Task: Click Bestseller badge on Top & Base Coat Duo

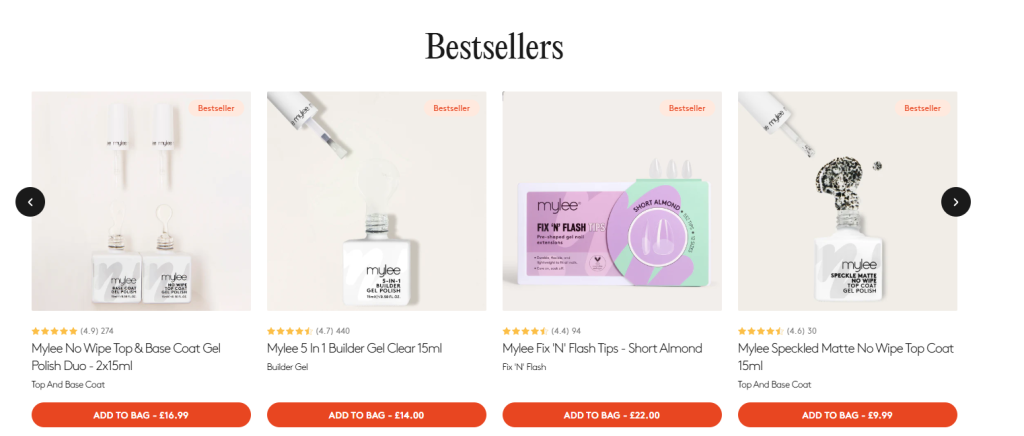Action: click(x=216, y=108)
